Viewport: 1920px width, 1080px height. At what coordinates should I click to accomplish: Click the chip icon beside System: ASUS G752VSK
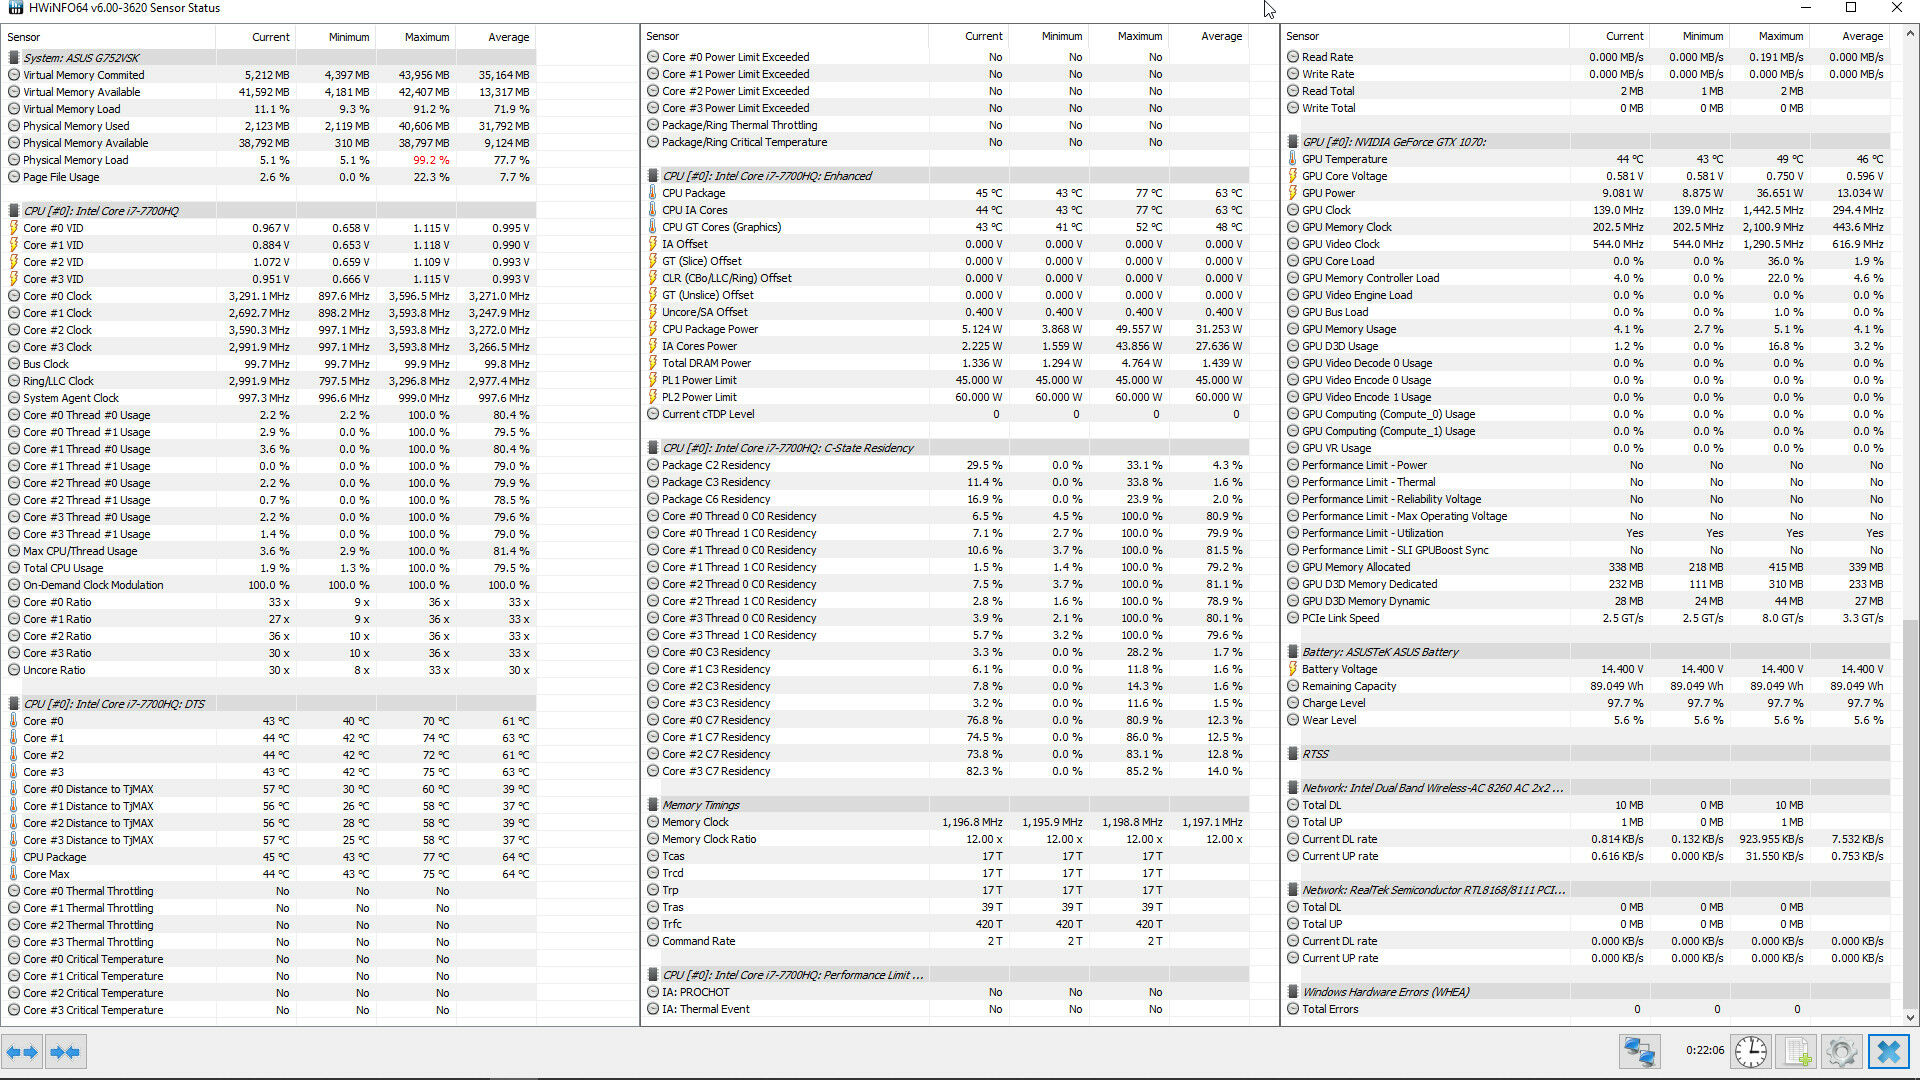14,58
